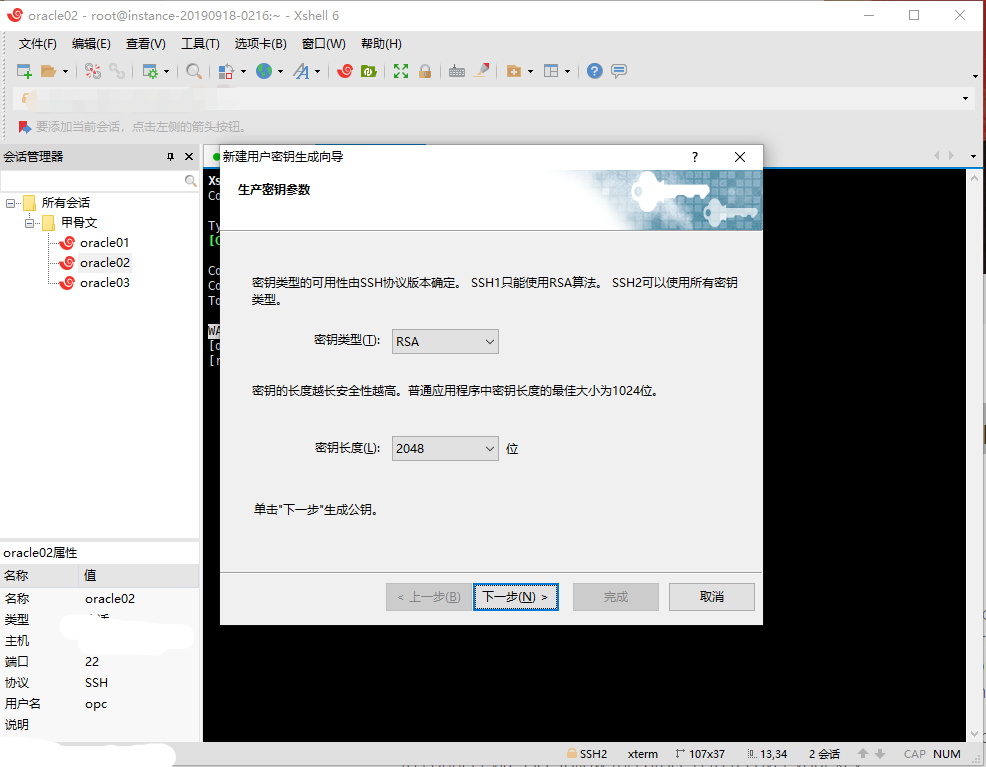Screen dimensions: 986x767
Task: Toggle CAP indicator in status bar
Action: point(914,753)
